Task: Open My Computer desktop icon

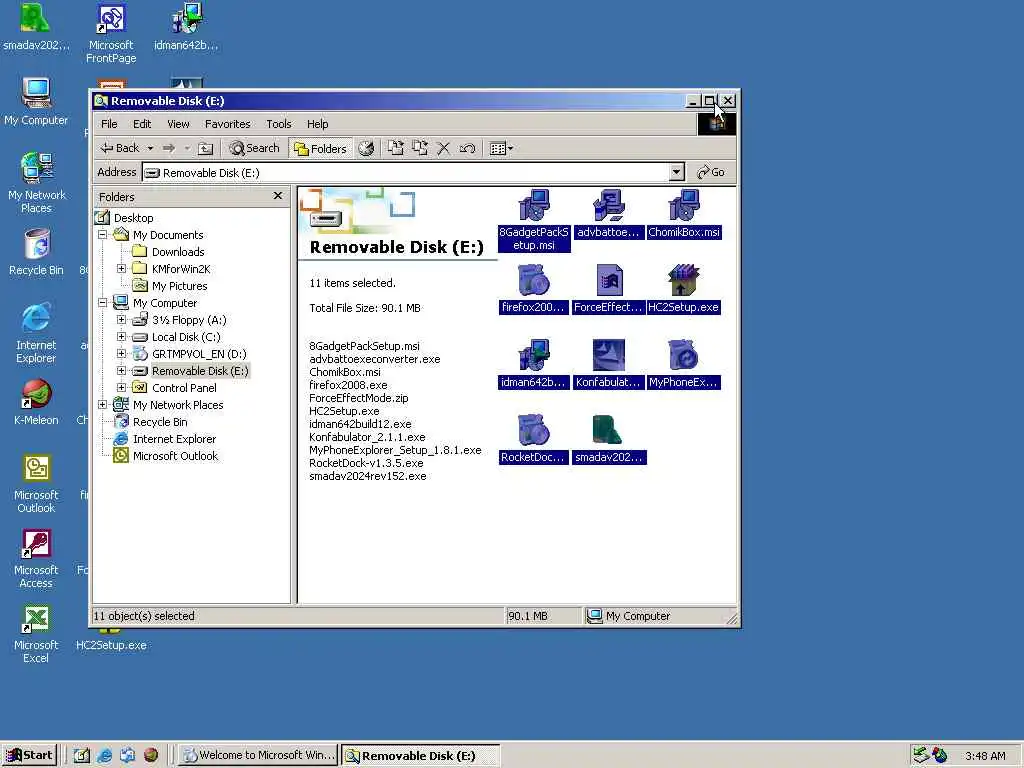Action: point(36,101)
